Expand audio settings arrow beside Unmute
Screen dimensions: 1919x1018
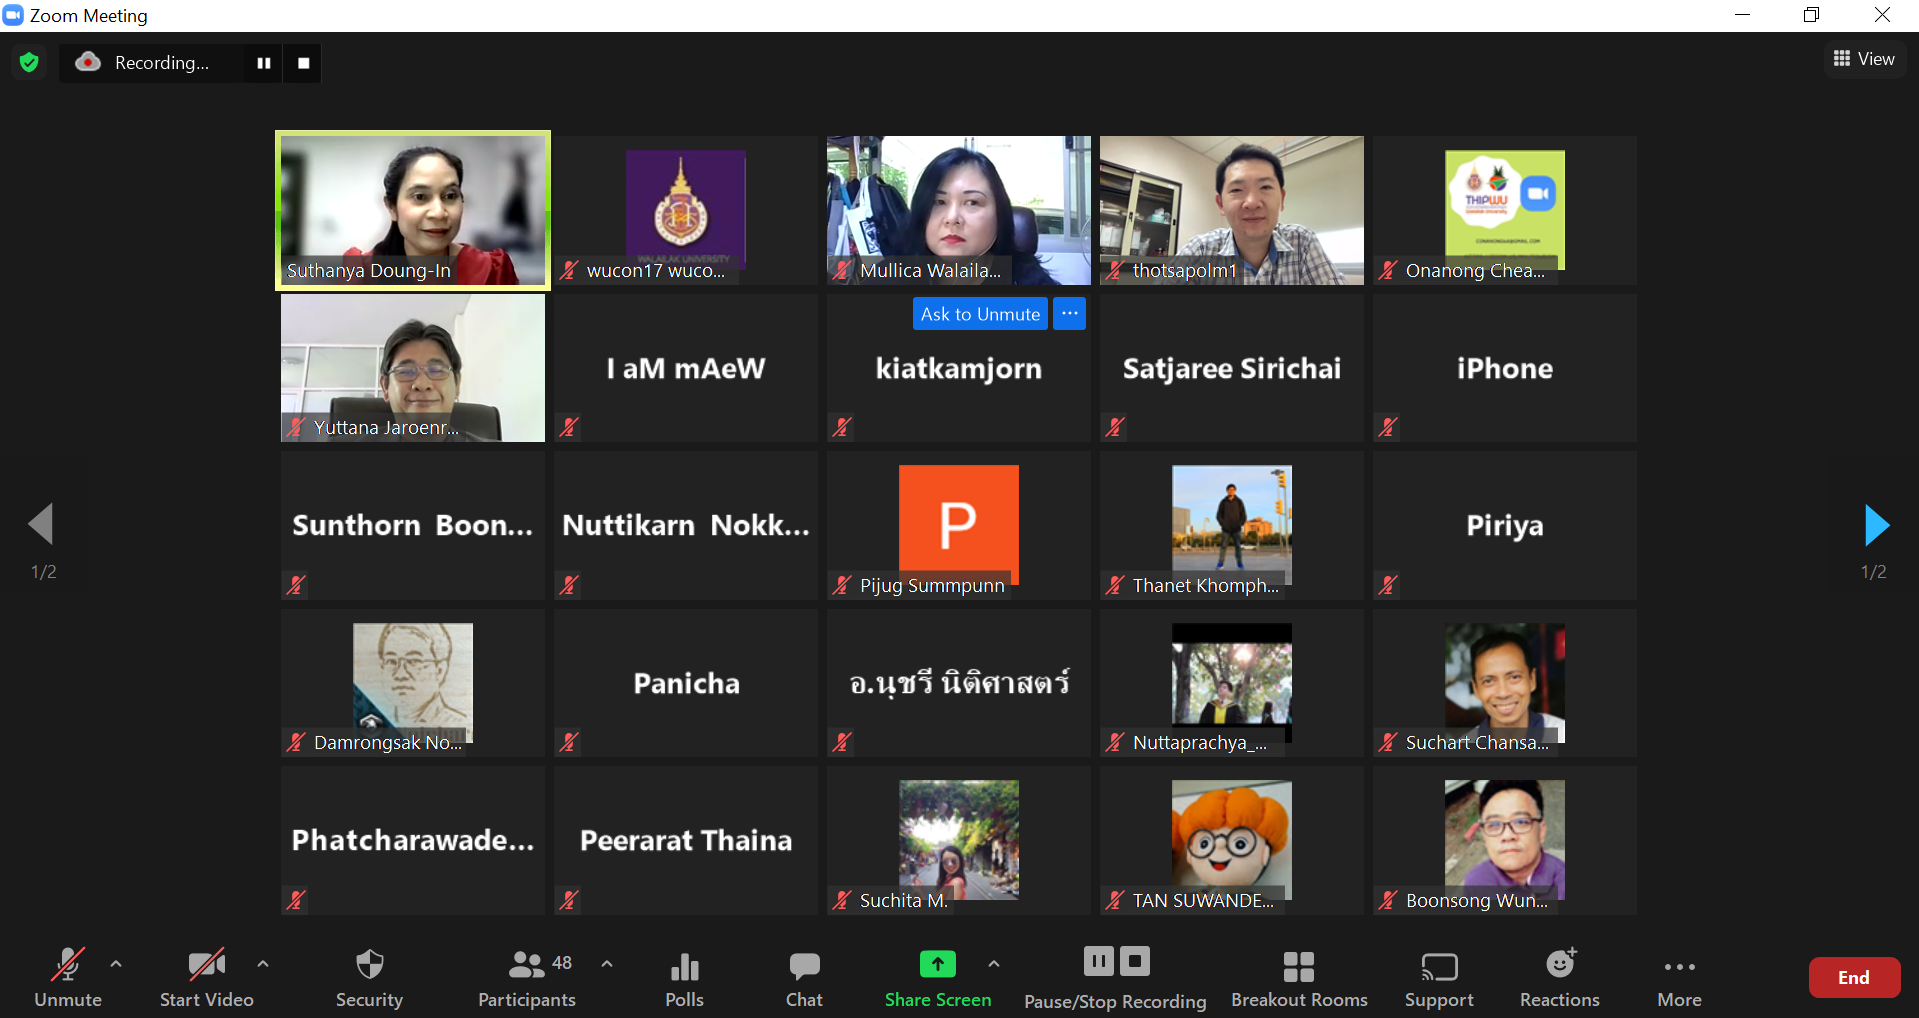(116, 964)
